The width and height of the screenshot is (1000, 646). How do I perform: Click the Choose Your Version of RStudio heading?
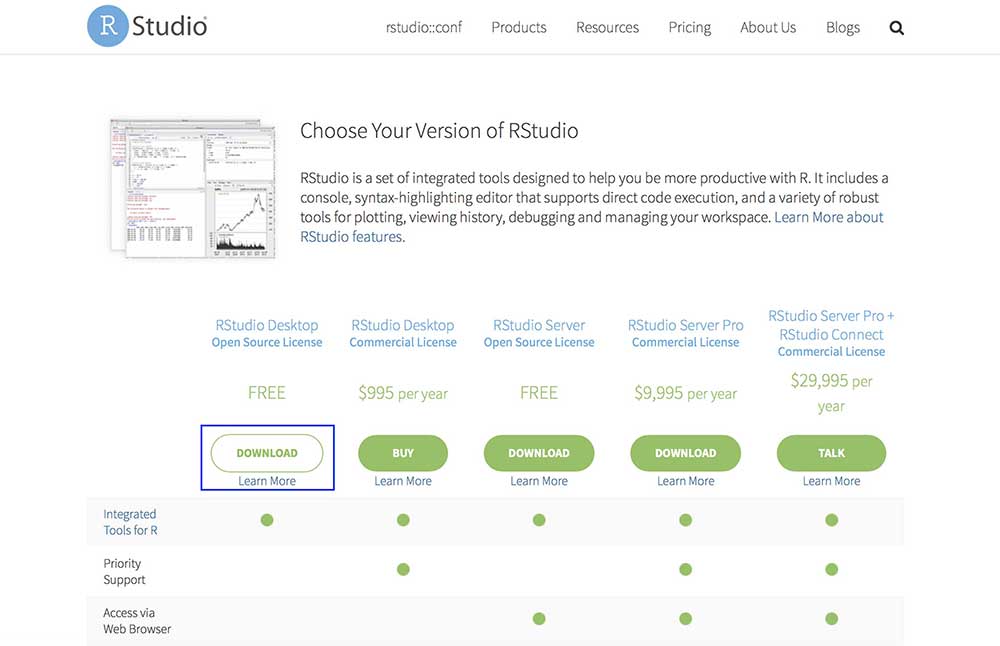coord(439,131)
